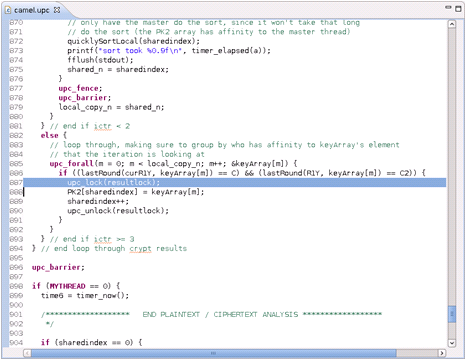
Task: Click the else keyword on line 882
Action: pos(49,135)
